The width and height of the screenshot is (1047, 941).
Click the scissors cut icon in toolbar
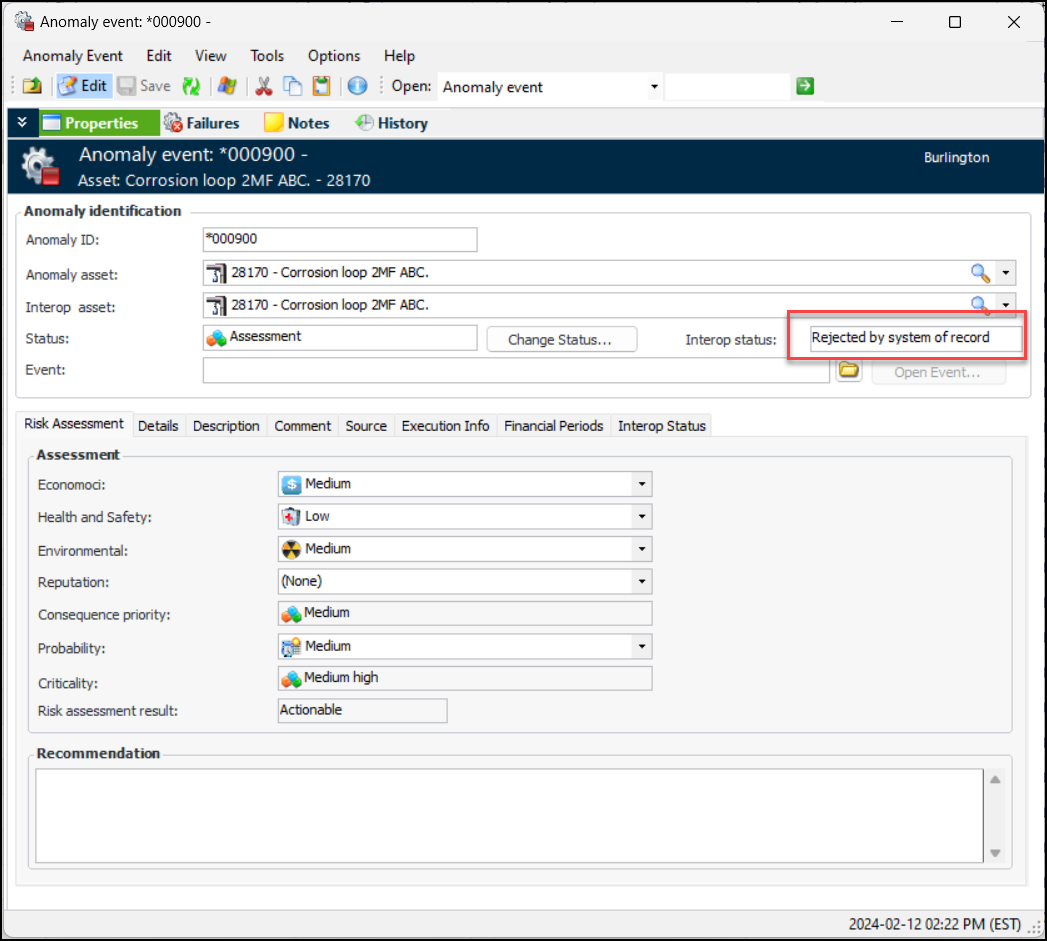tap(264, 87)
